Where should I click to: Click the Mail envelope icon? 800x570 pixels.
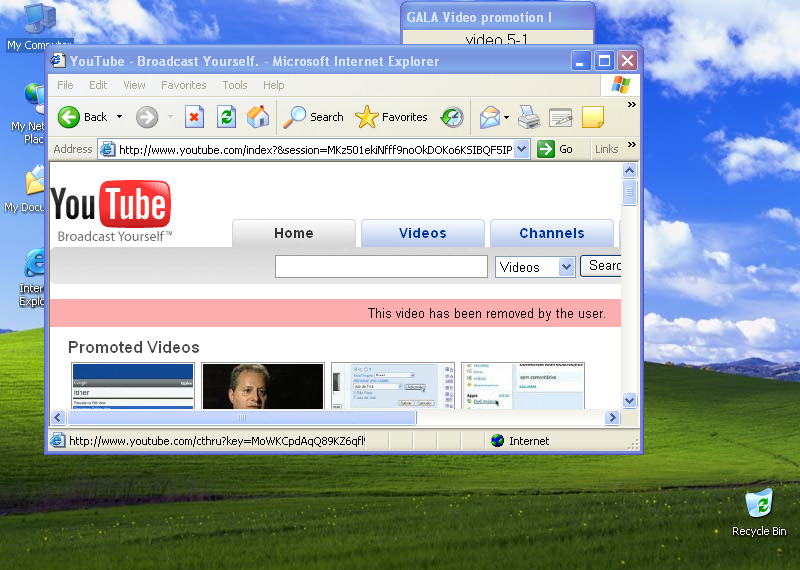click(x=490, y=117)
